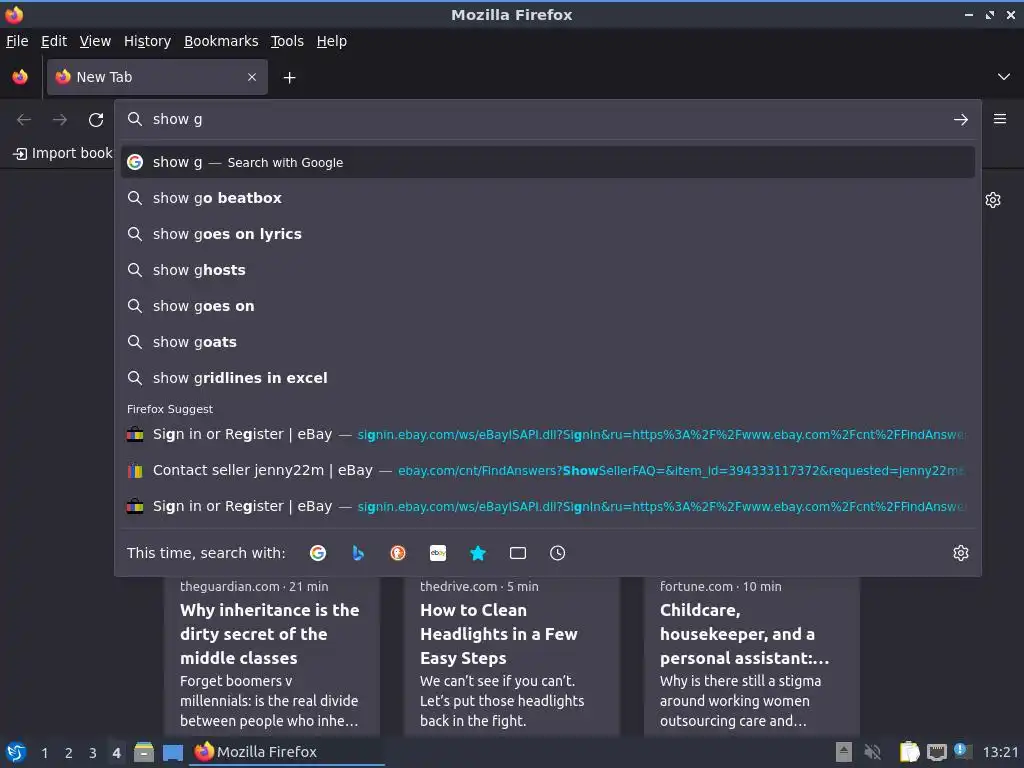Click the Import bookmarks toolbar button

(x=63, y=153)
